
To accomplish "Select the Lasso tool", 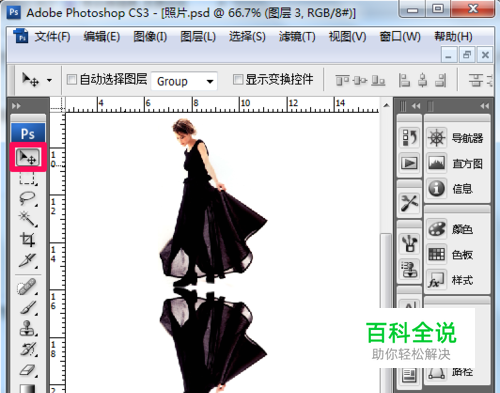I will [x=27, y=198].
